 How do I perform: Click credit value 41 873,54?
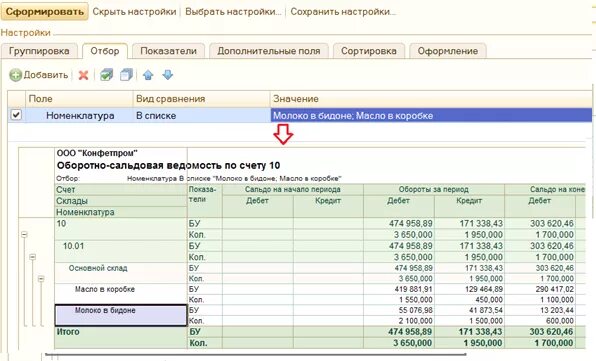pyautogui.click(x=486, y=310)
